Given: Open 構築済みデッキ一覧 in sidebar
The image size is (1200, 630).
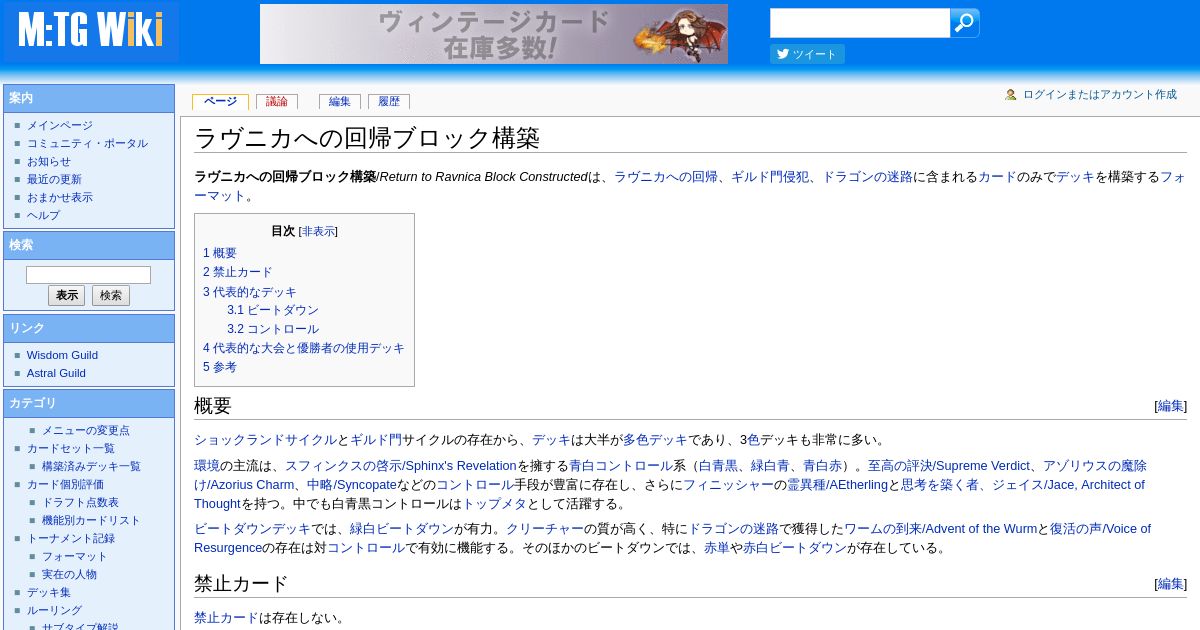Looking at the screenshot, I should point(91,467).
